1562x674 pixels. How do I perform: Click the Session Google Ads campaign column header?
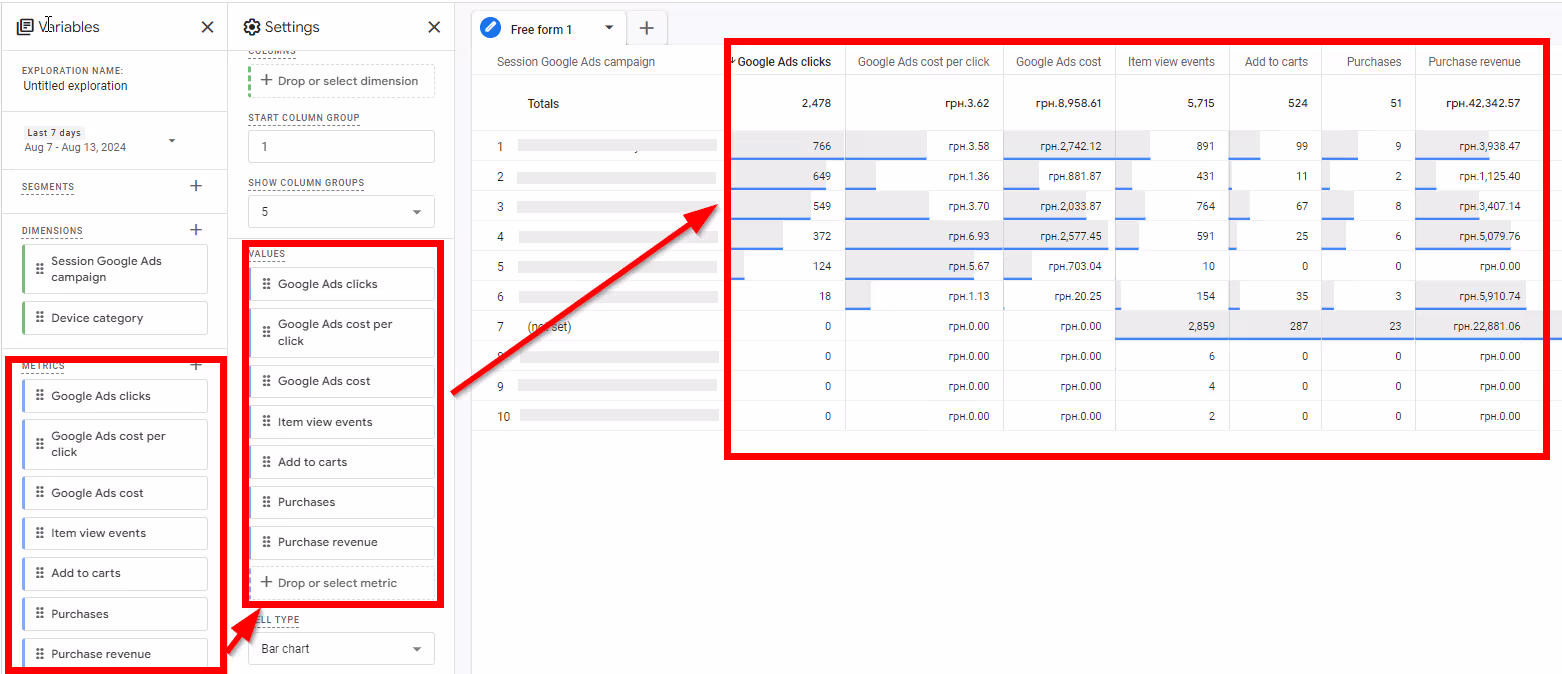(576, 62)
